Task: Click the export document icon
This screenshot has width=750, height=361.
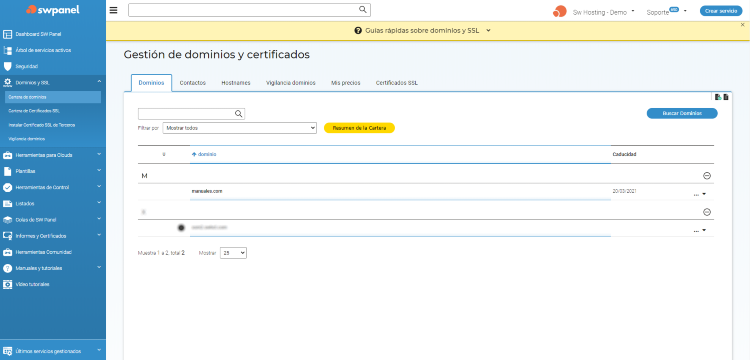Action: pyautogui.click(x=726, y=97)
